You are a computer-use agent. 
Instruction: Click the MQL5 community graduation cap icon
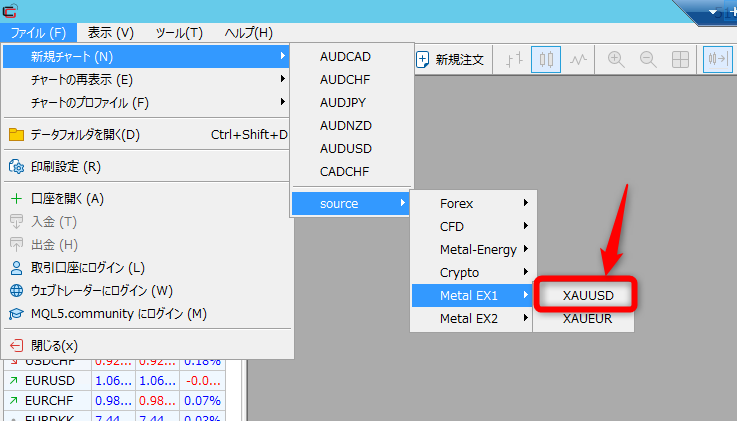(16, 314)
